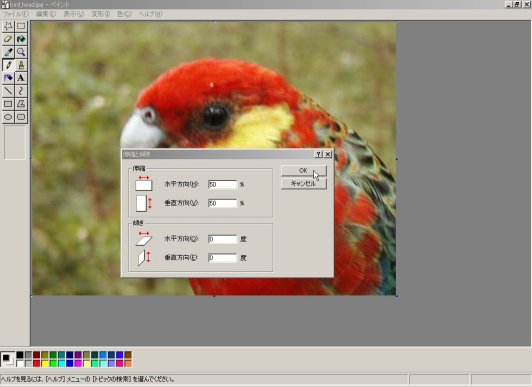Select the Text tool

pyautogui.click(x=21, y=78)
